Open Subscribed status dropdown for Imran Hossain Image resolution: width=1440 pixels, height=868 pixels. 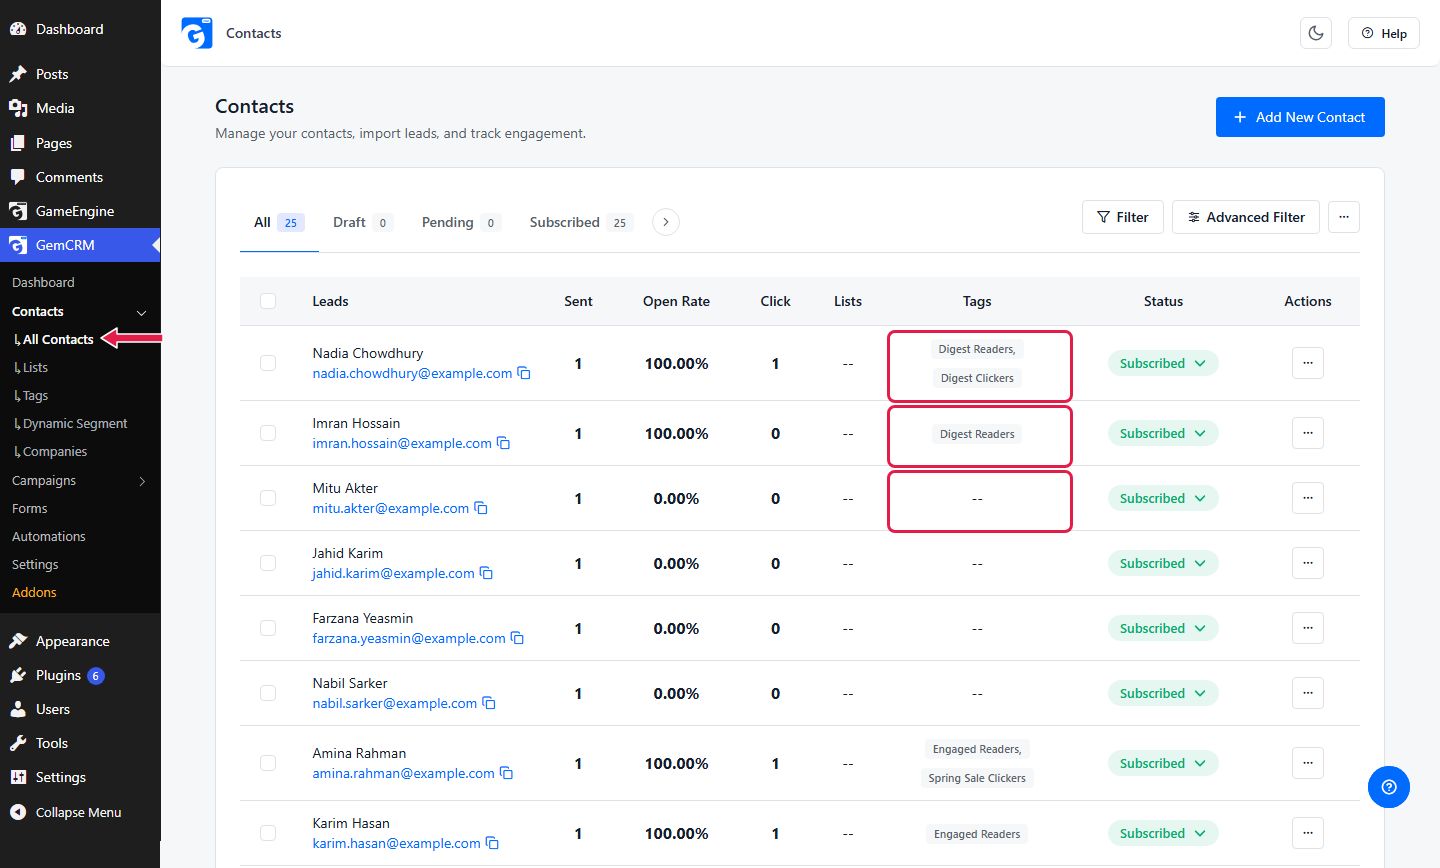1163,433
